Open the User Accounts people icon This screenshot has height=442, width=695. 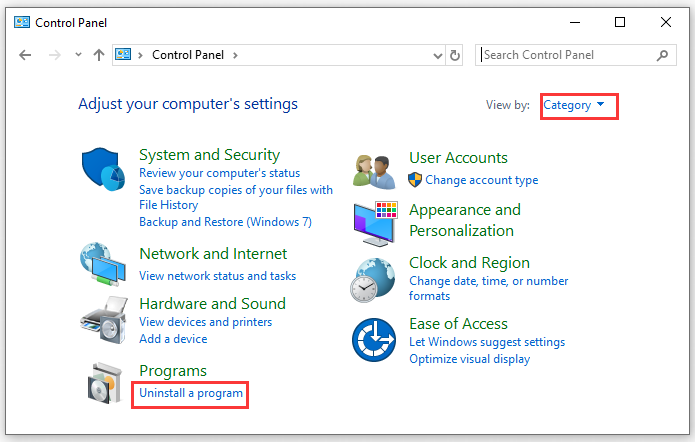click(x=374, y=172)
